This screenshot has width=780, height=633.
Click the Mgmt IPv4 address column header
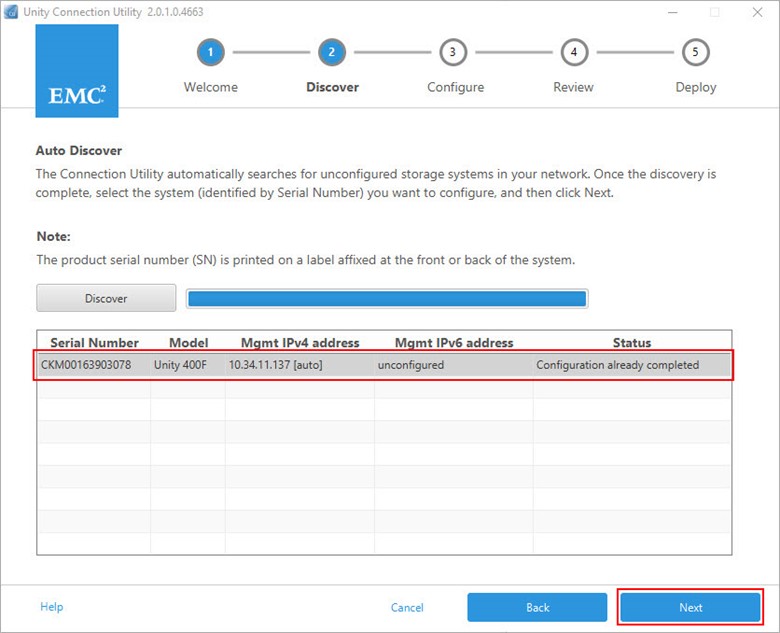pos(300,342)
